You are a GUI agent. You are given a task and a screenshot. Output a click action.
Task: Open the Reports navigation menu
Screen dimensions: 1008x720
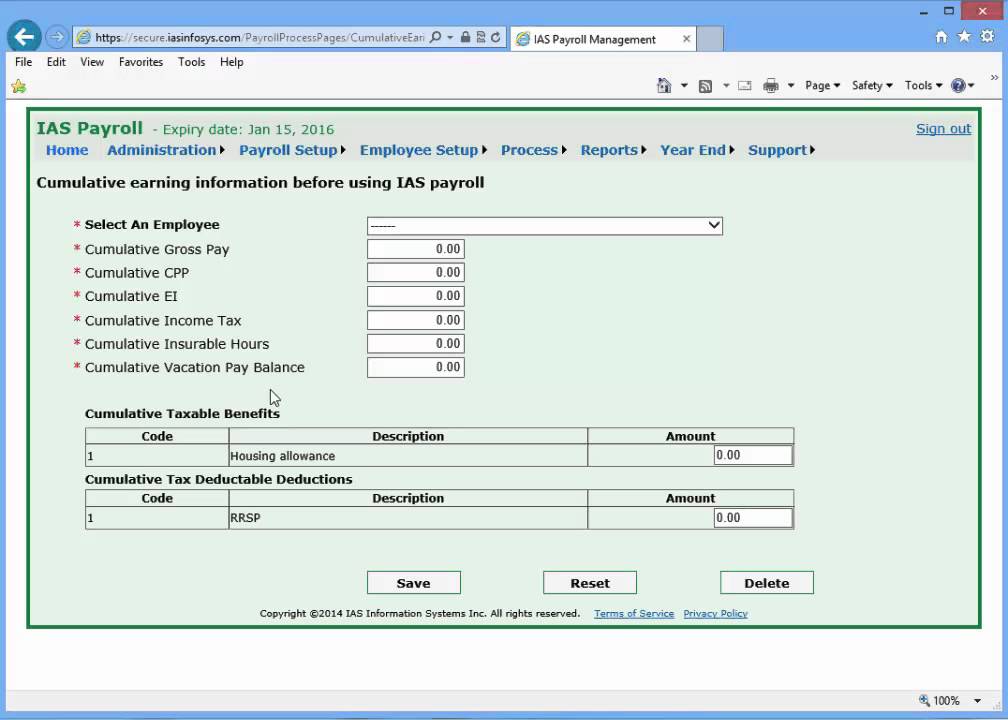pyautogui.click(x=613, y=150)
